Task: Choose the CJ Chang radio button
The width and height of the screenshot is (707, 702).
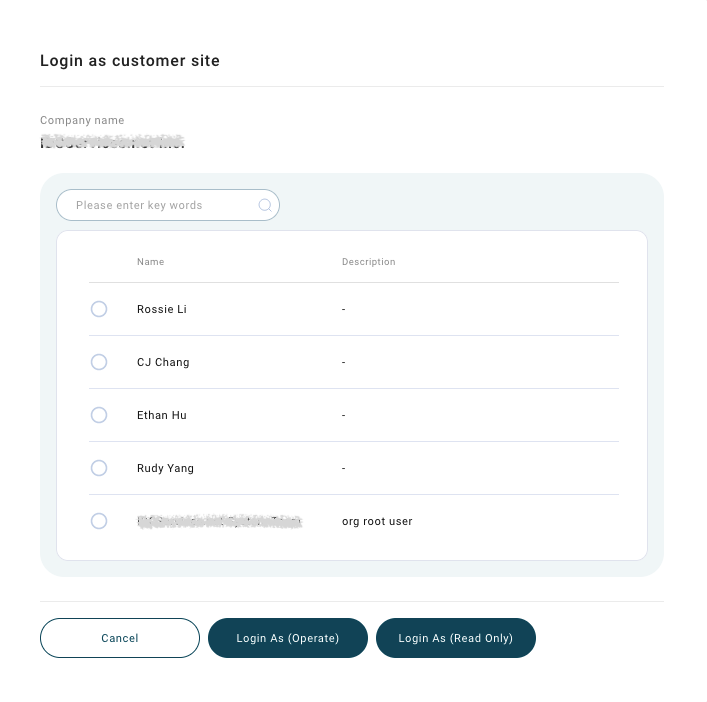Action: point(99,362)
